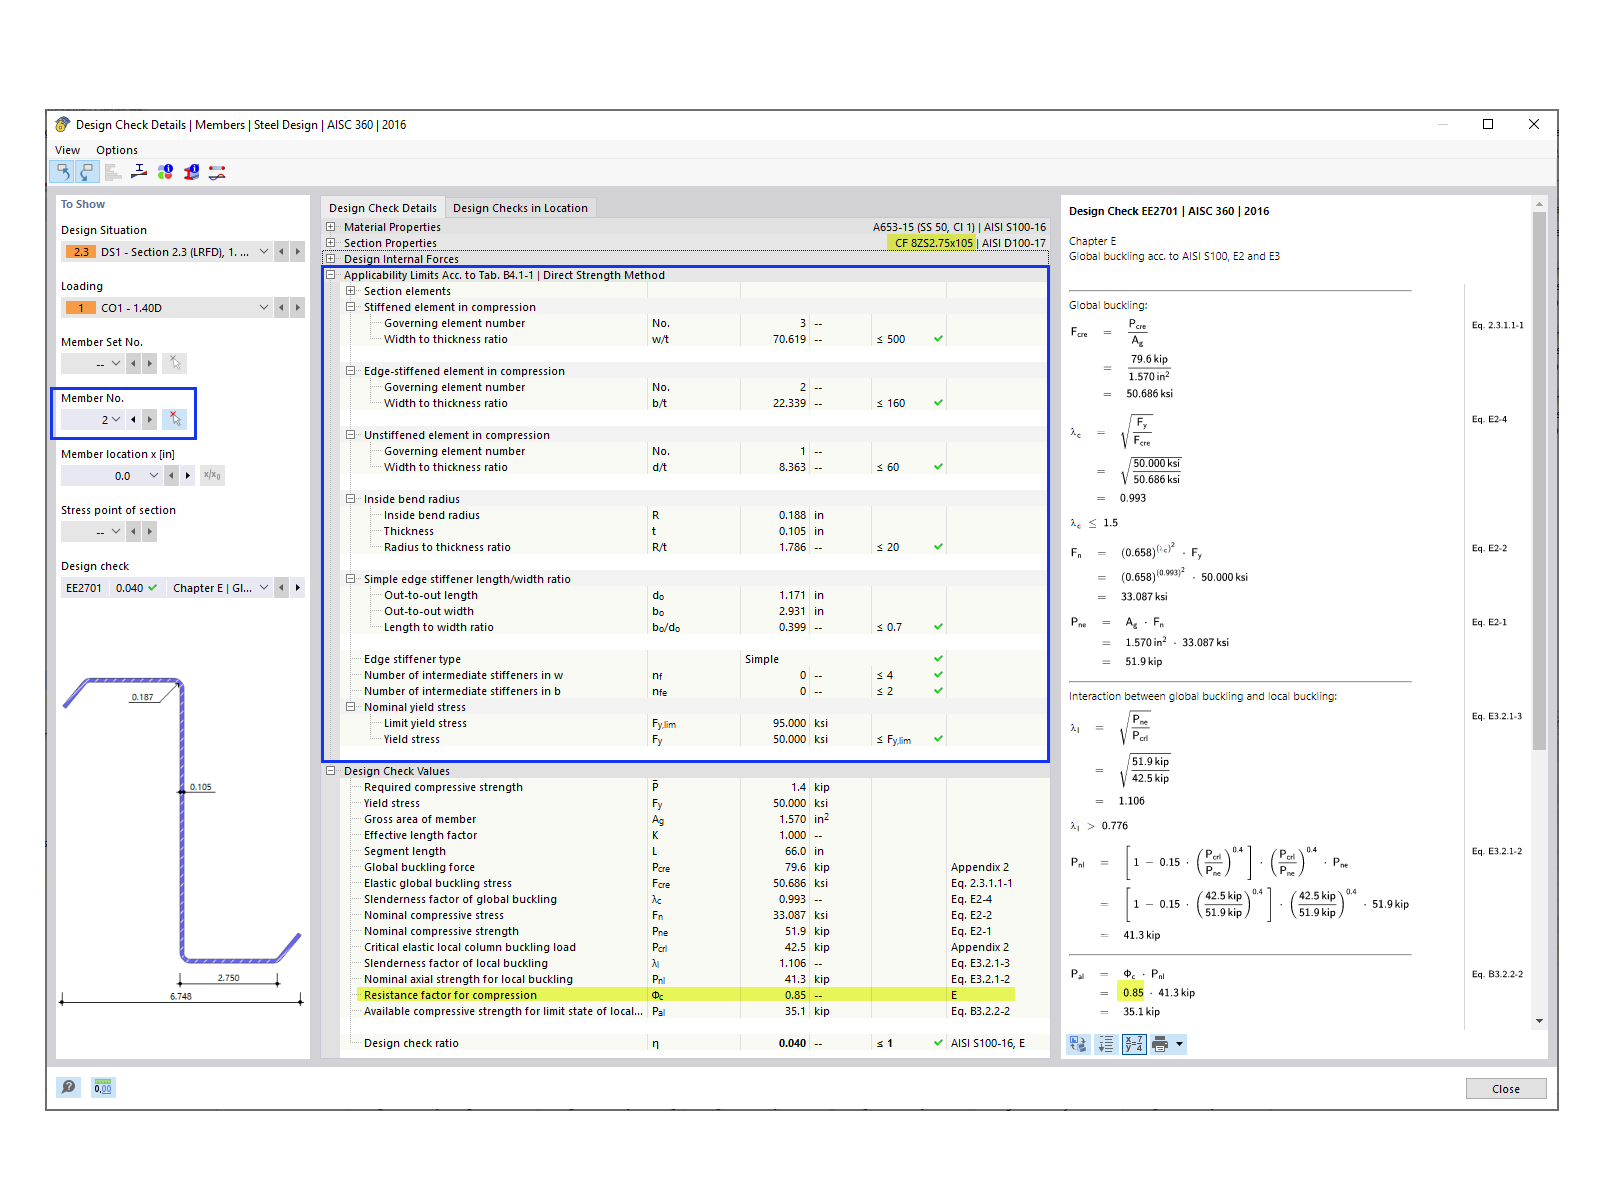This screenshot has height=1200, width=1600.
Task: Open the Options menu
Action: 116,149
